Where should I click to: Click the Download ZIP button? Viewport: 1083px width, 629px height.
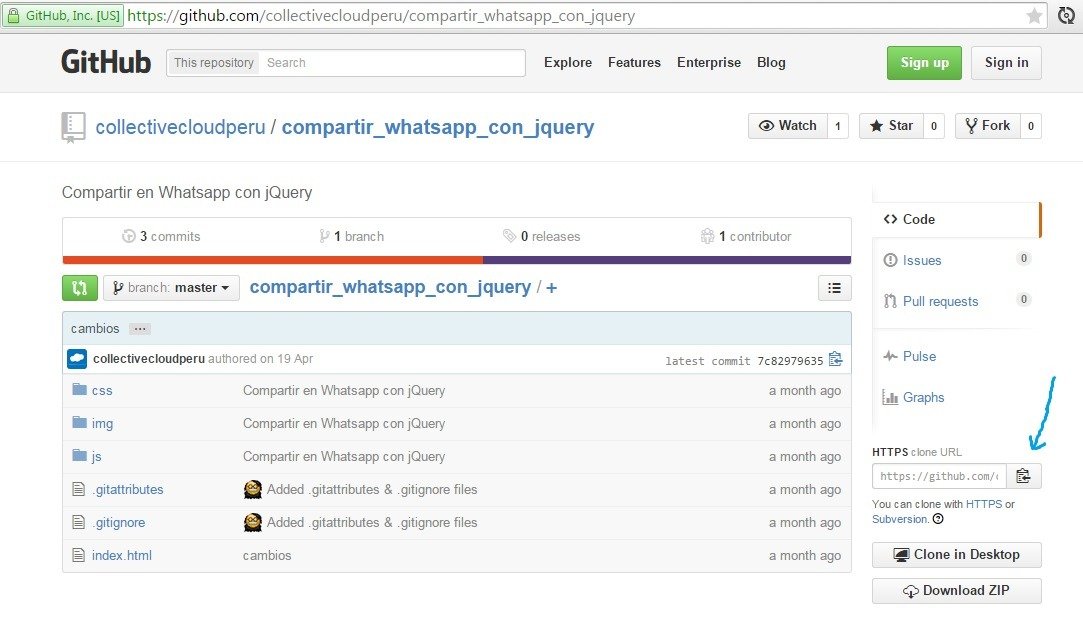(957, 591)
